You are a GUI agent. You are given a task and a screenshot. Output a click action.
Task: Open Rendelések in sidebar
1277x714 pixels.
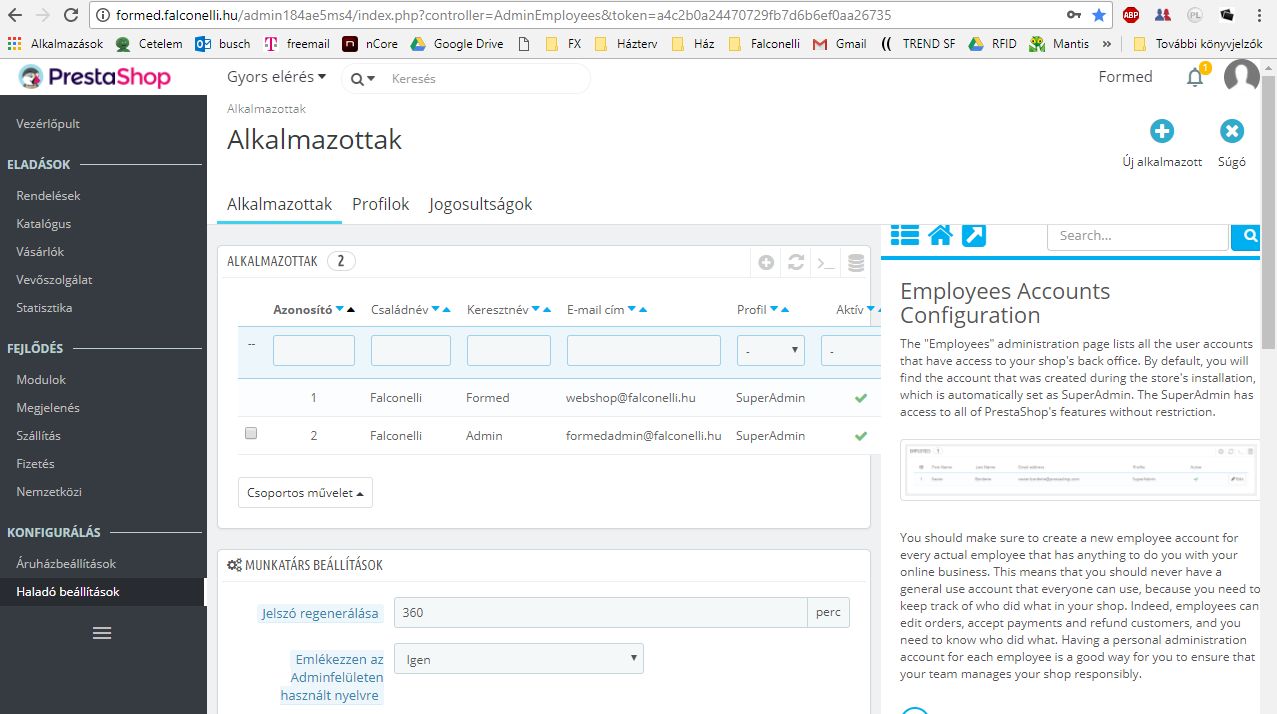(49, 196)
